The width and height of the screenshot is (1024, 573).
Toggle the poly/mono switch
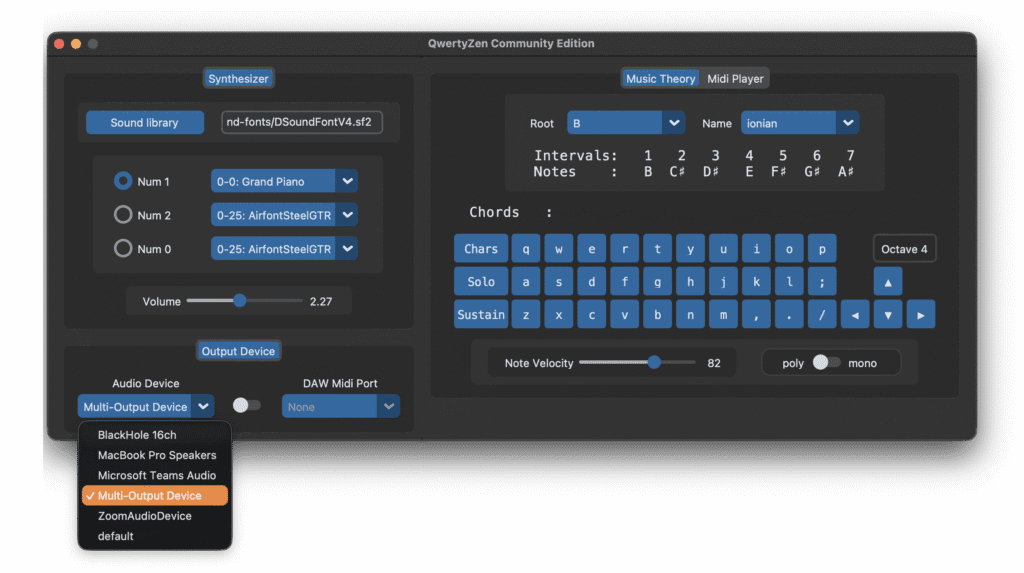825,363
